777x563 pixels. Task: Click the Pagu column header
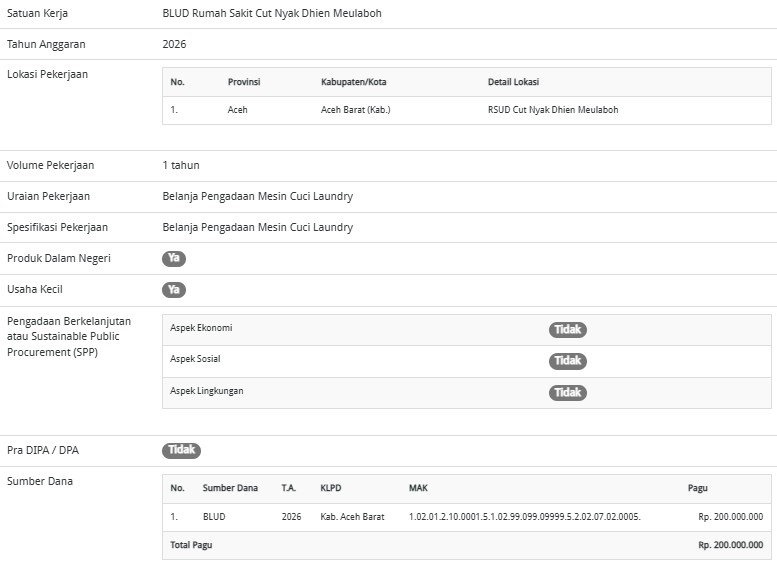tap(697, 488)
